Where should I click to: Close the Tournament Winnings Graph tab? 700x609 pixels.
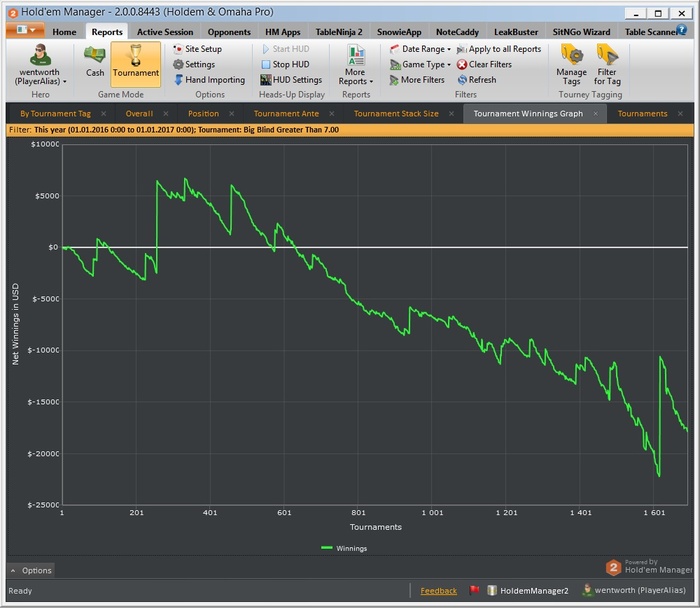tap(596, 114)
